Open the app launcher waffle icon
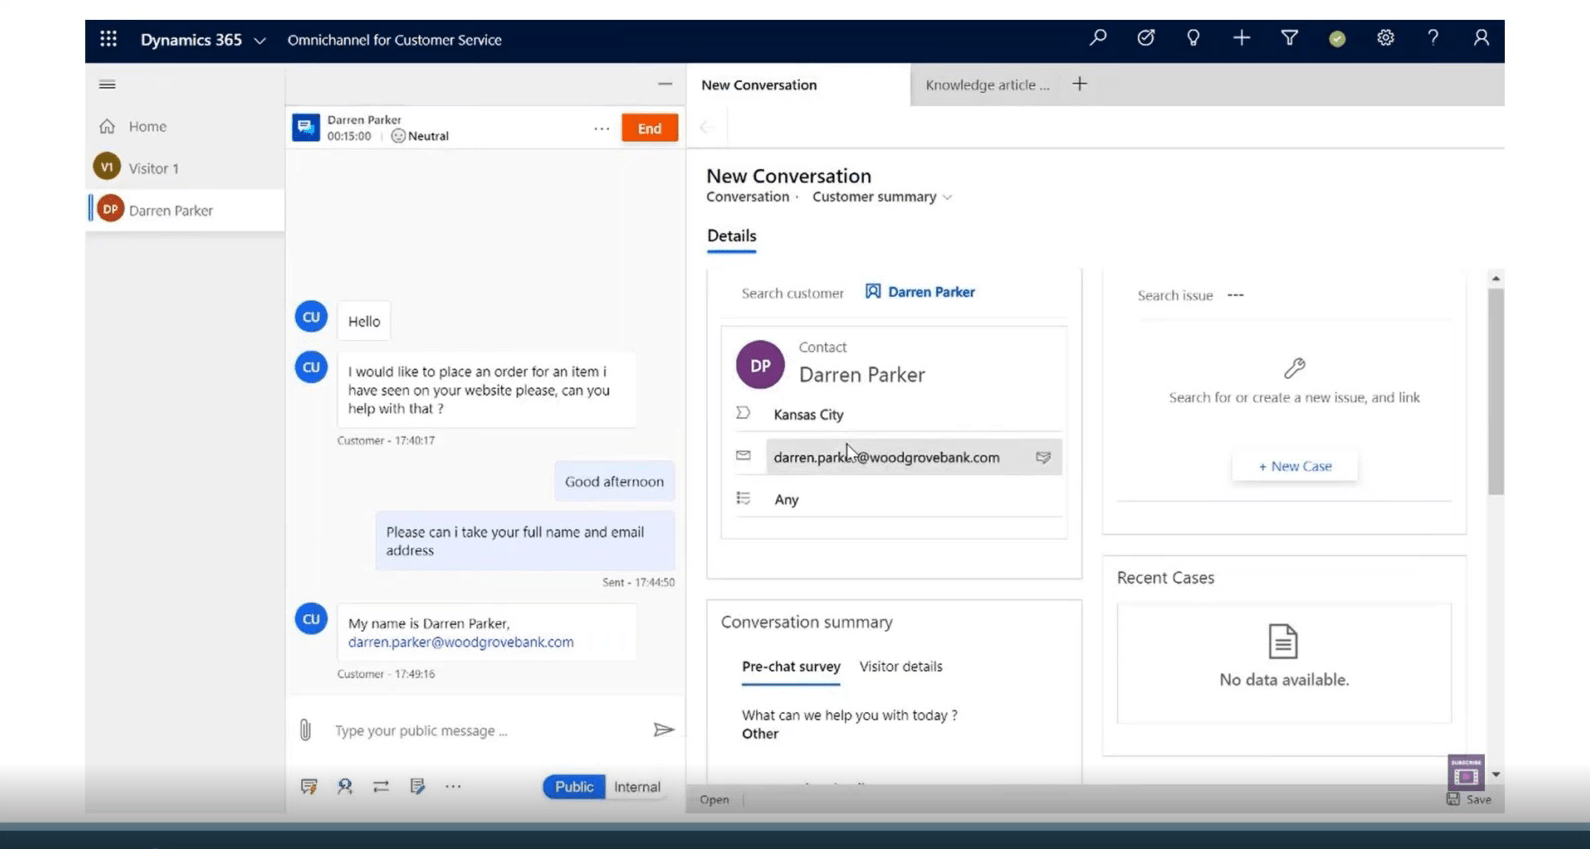The height and width of the screenshot is (849, 1590). point(108,39)
